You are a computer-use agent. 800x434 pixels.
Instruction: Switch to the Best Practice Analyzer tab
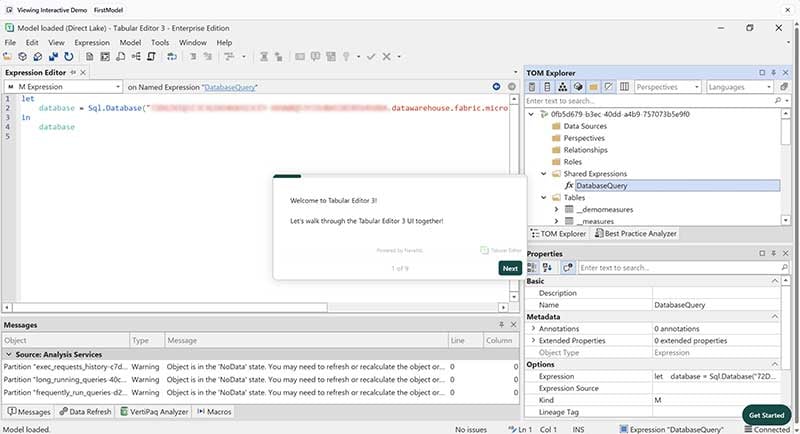pos(635,233)
